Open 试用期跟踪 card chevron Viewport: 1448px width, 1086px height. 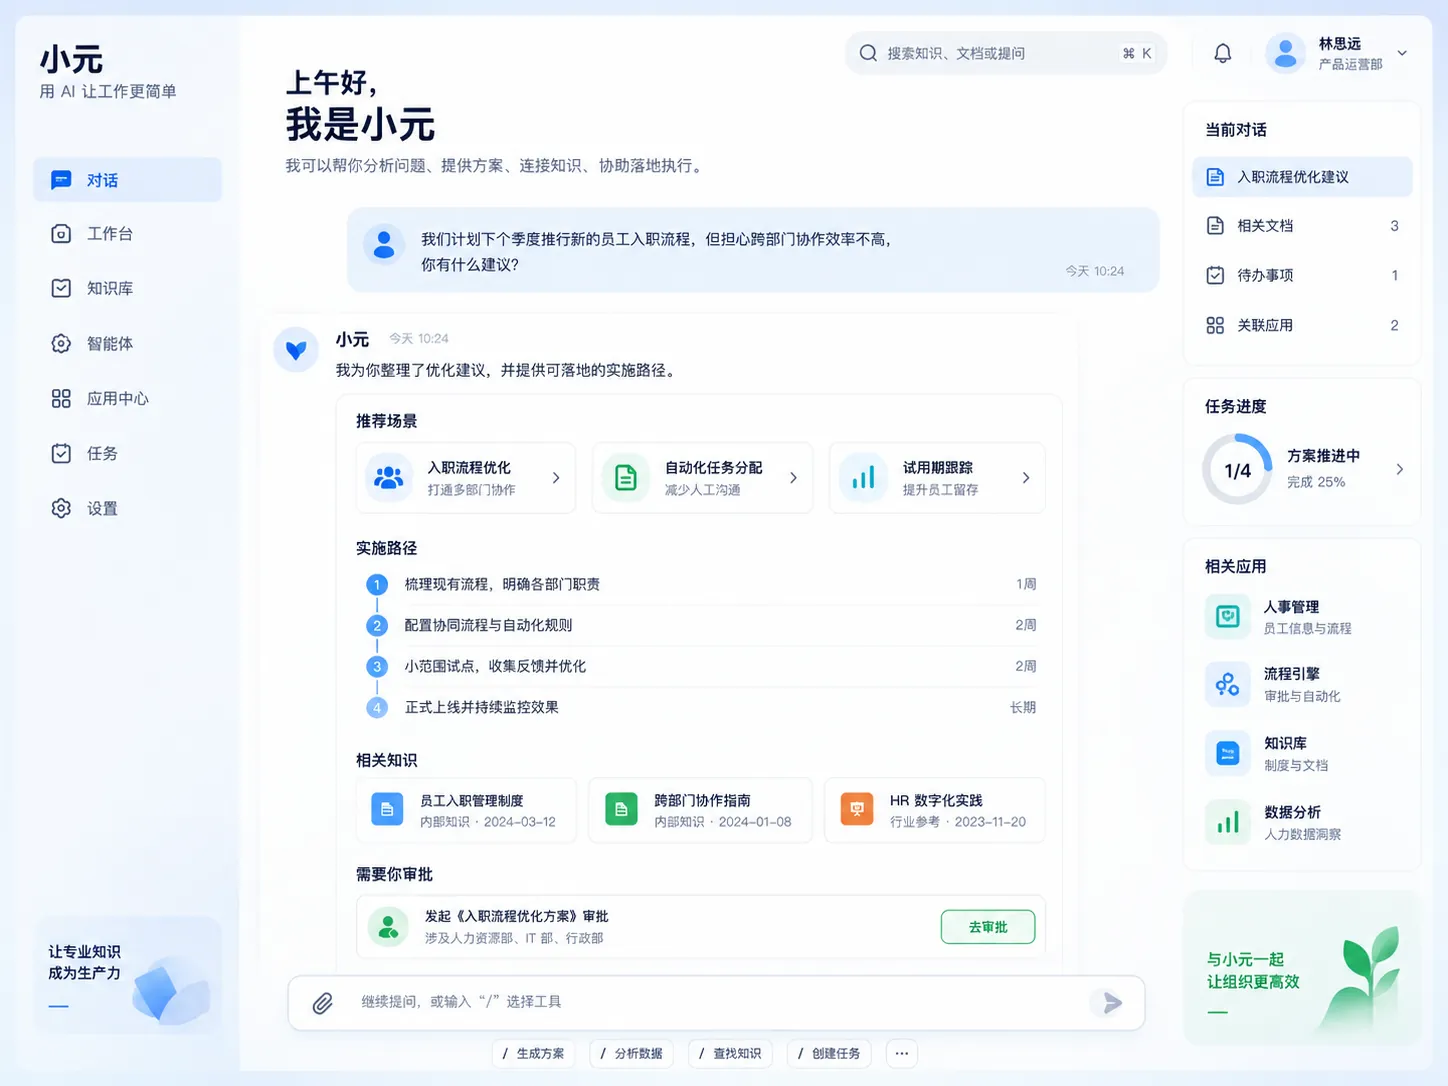coord(1026,478)
